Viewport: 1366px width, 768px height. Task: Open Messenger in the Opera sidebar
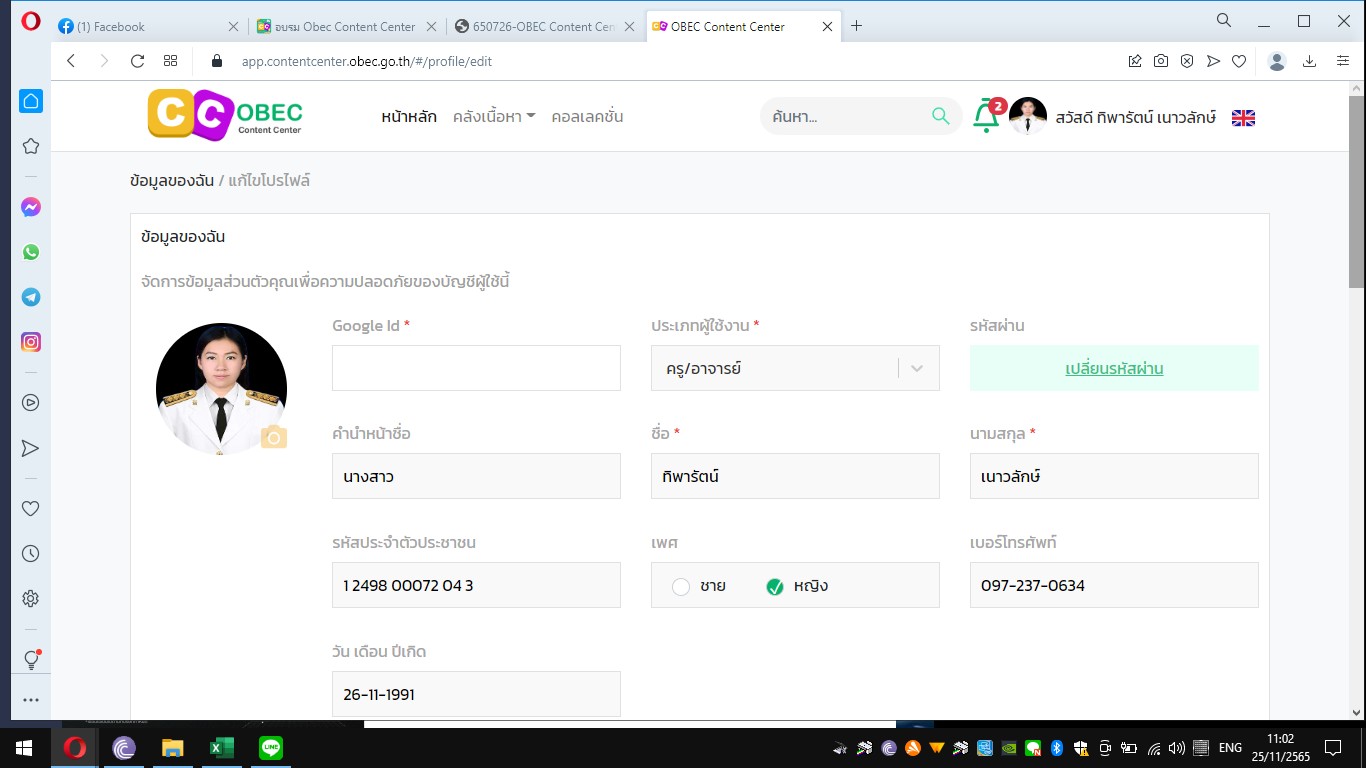(31, 208)
